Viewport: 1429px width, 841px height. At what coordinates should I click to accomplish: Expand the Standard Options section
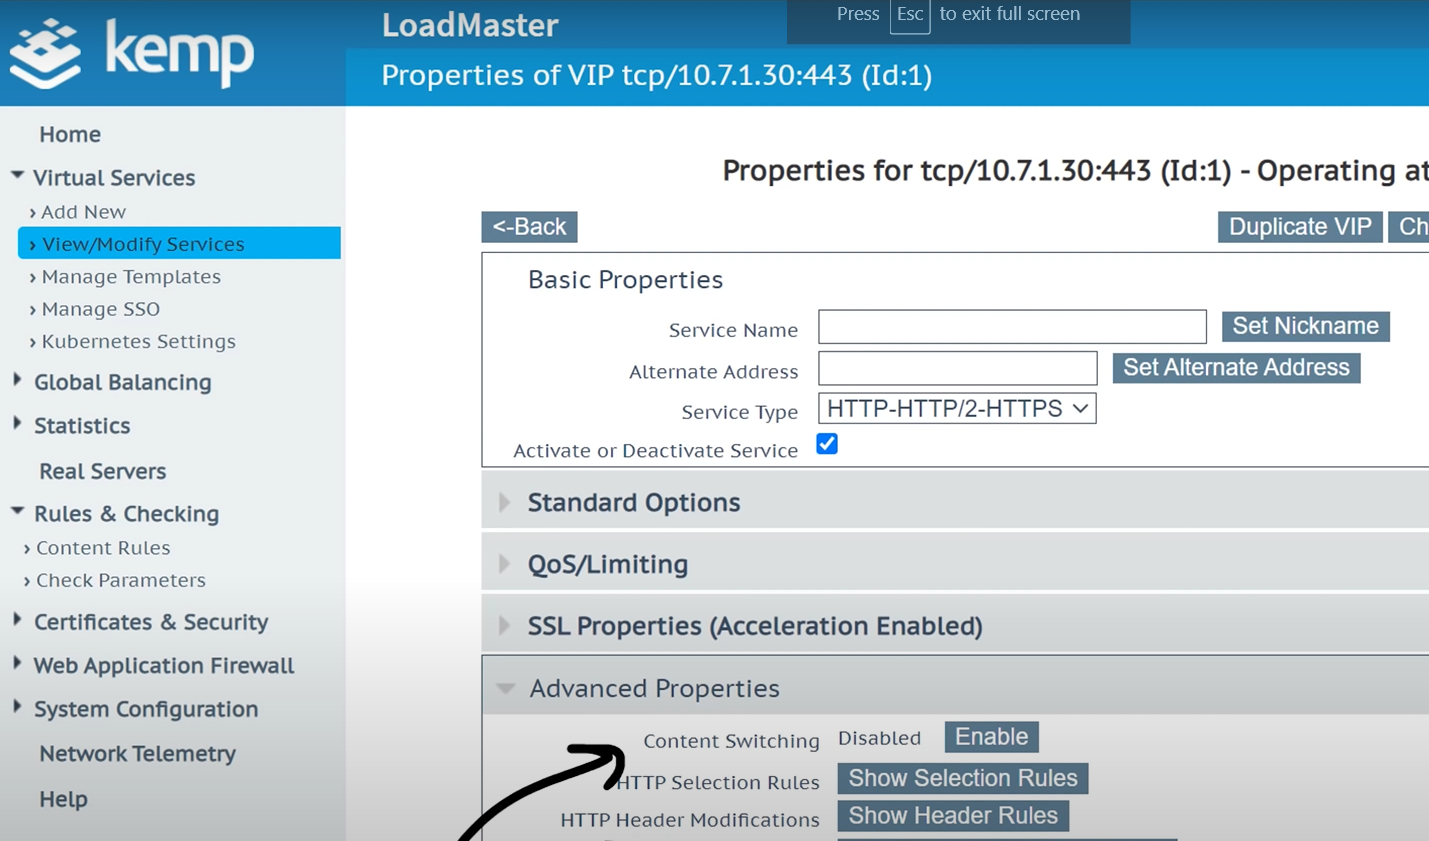coord(505,502)
